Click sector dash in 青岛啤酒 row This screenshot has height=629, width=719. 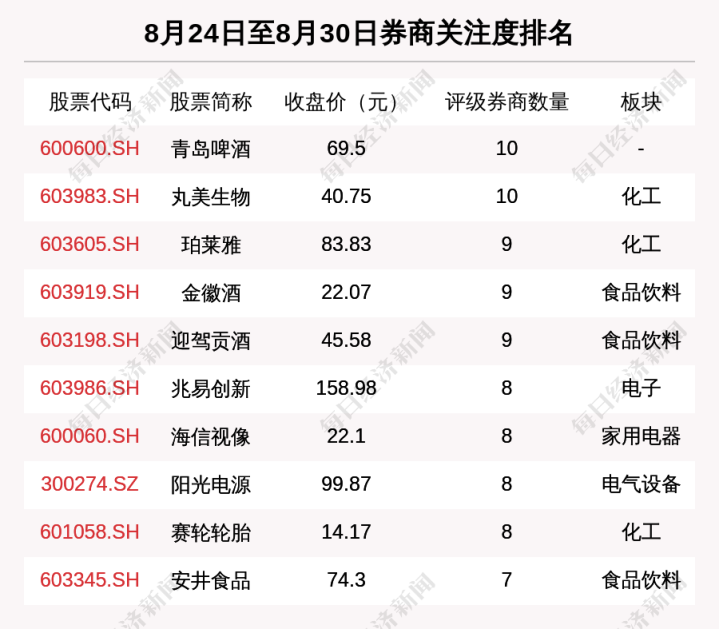point(641,149)
